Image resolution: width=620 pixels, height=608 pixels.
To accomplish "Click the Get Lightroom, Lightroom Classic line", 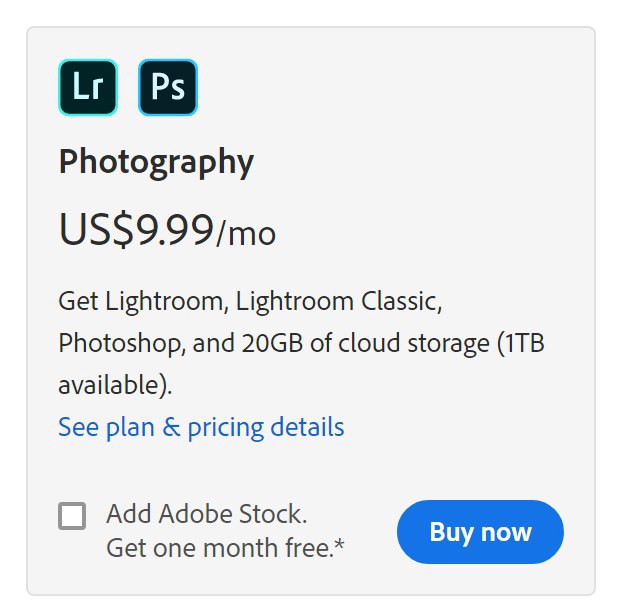I will tap(250, 302).
